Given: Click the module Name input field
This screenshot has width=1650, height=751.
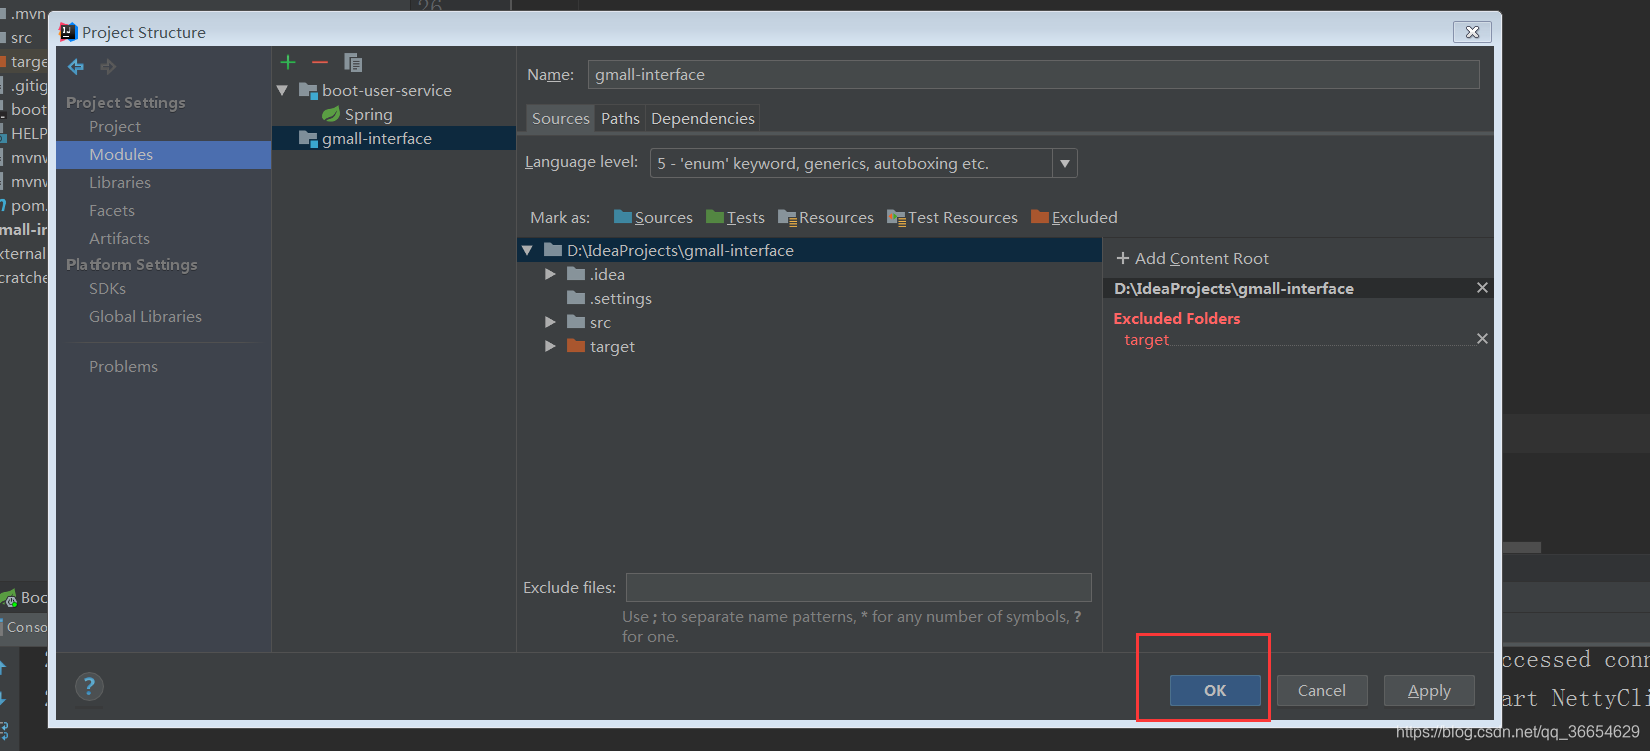Looking at the screenshot, I should (x=1033, y=74).
